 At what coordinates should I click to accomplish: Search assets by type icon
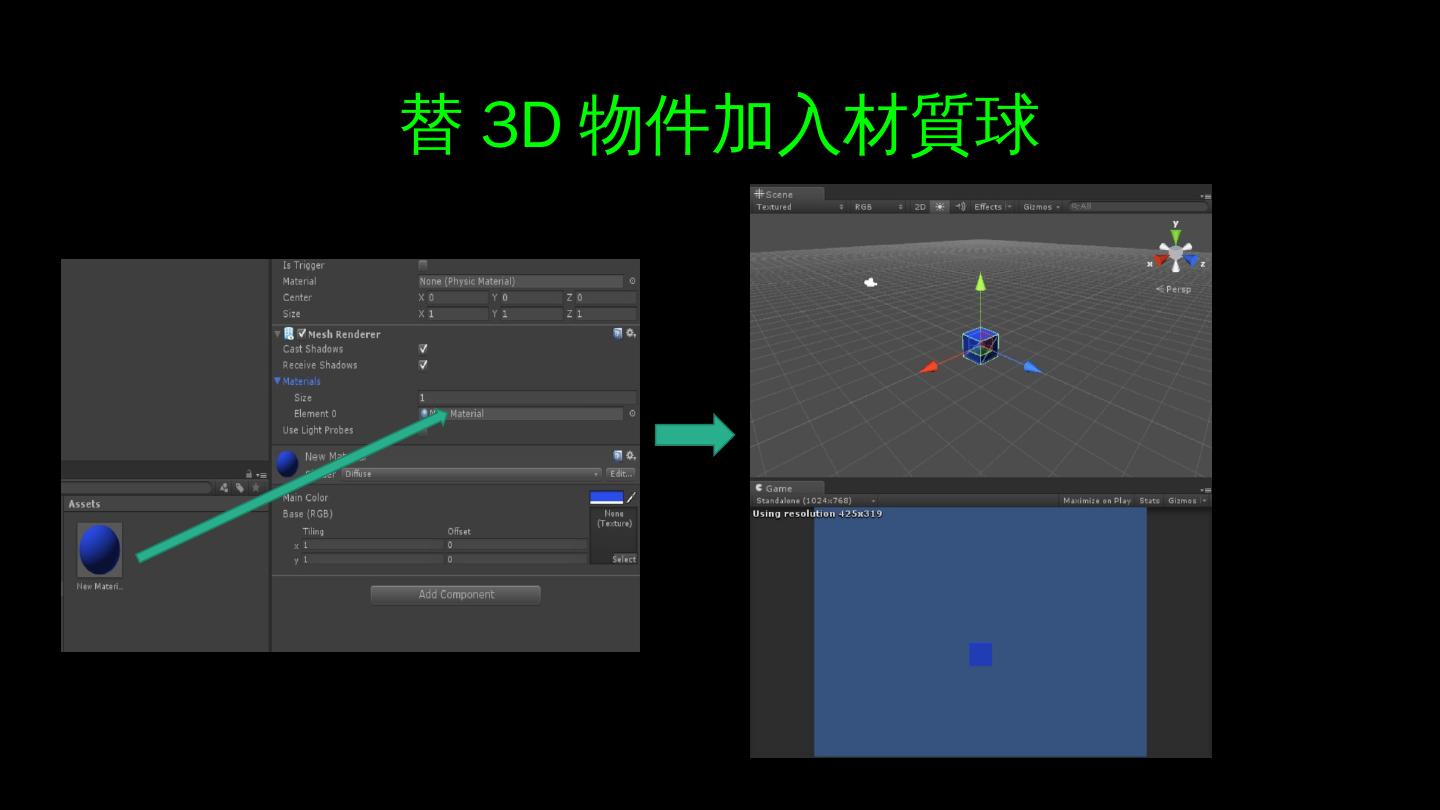tap(224, 488)
